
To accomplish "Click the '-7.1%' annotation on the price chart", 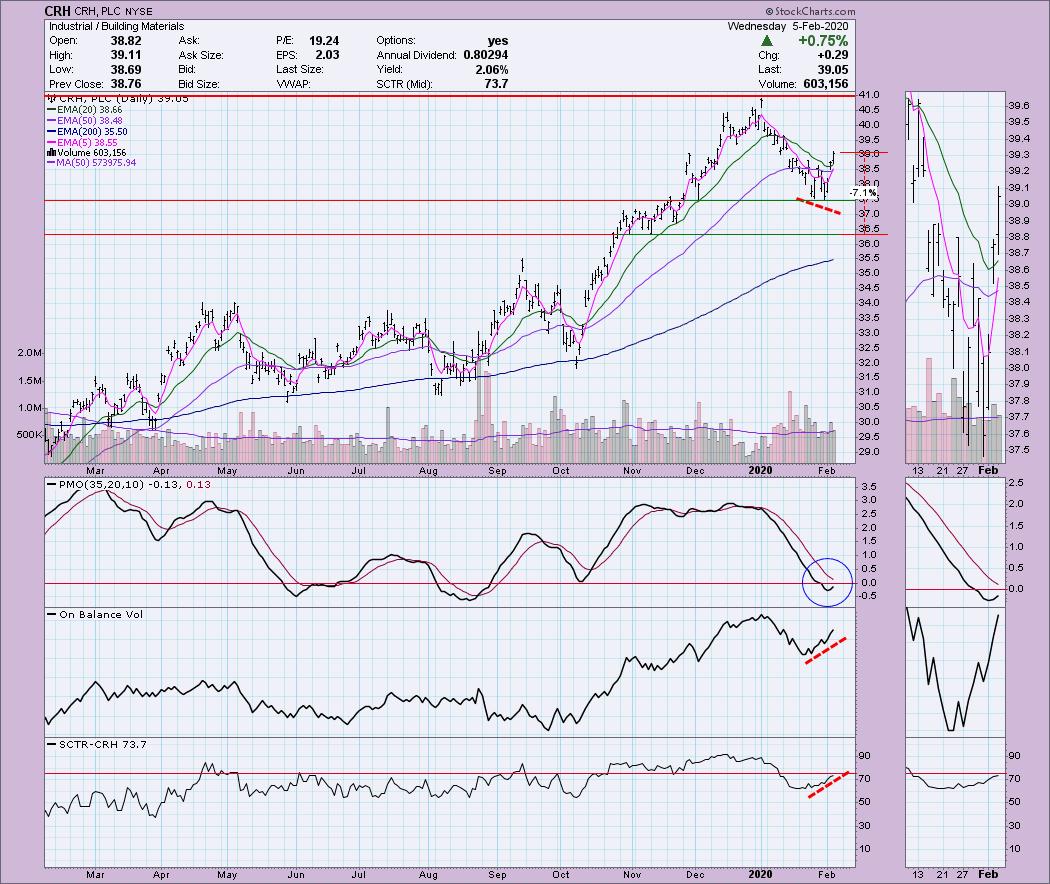I will point(862,192).
